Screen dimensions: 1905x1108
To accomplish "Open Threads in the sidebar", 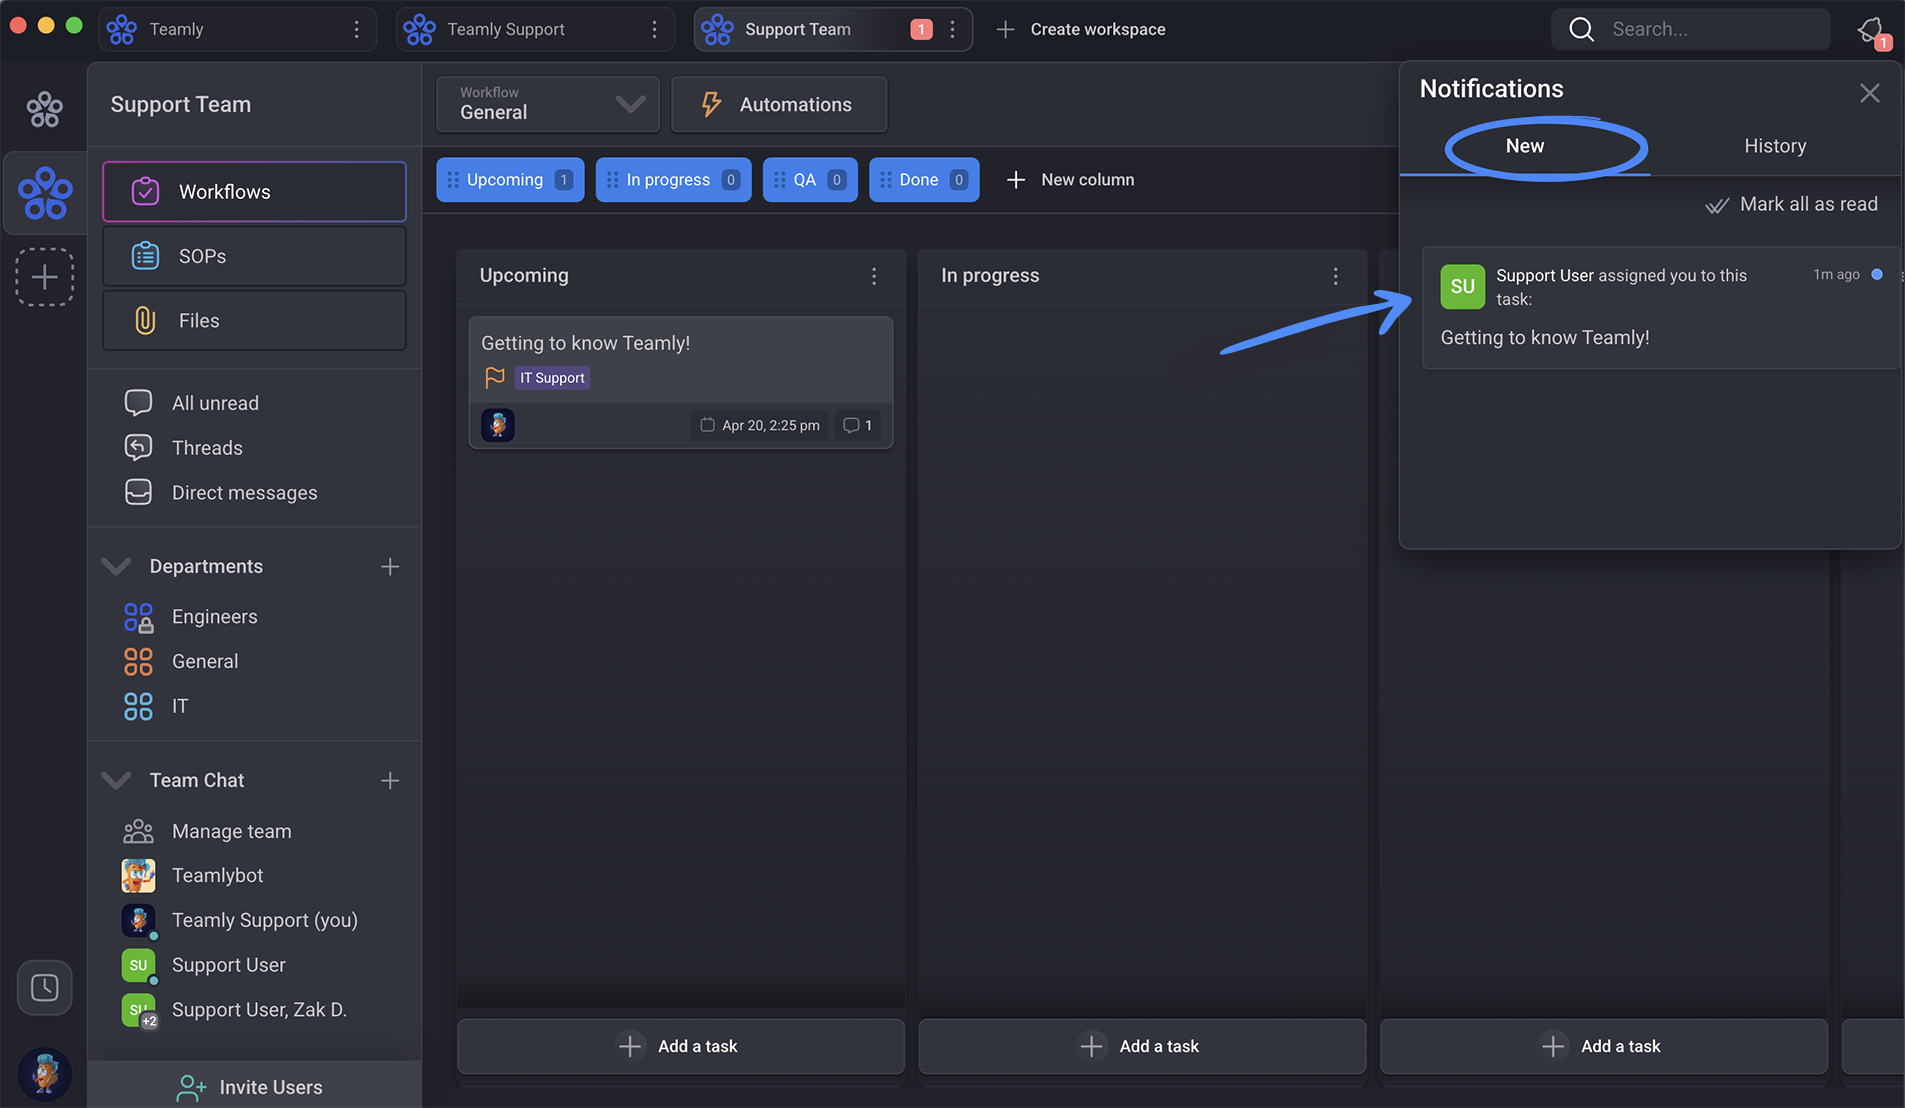I will [x=207, y=448].
